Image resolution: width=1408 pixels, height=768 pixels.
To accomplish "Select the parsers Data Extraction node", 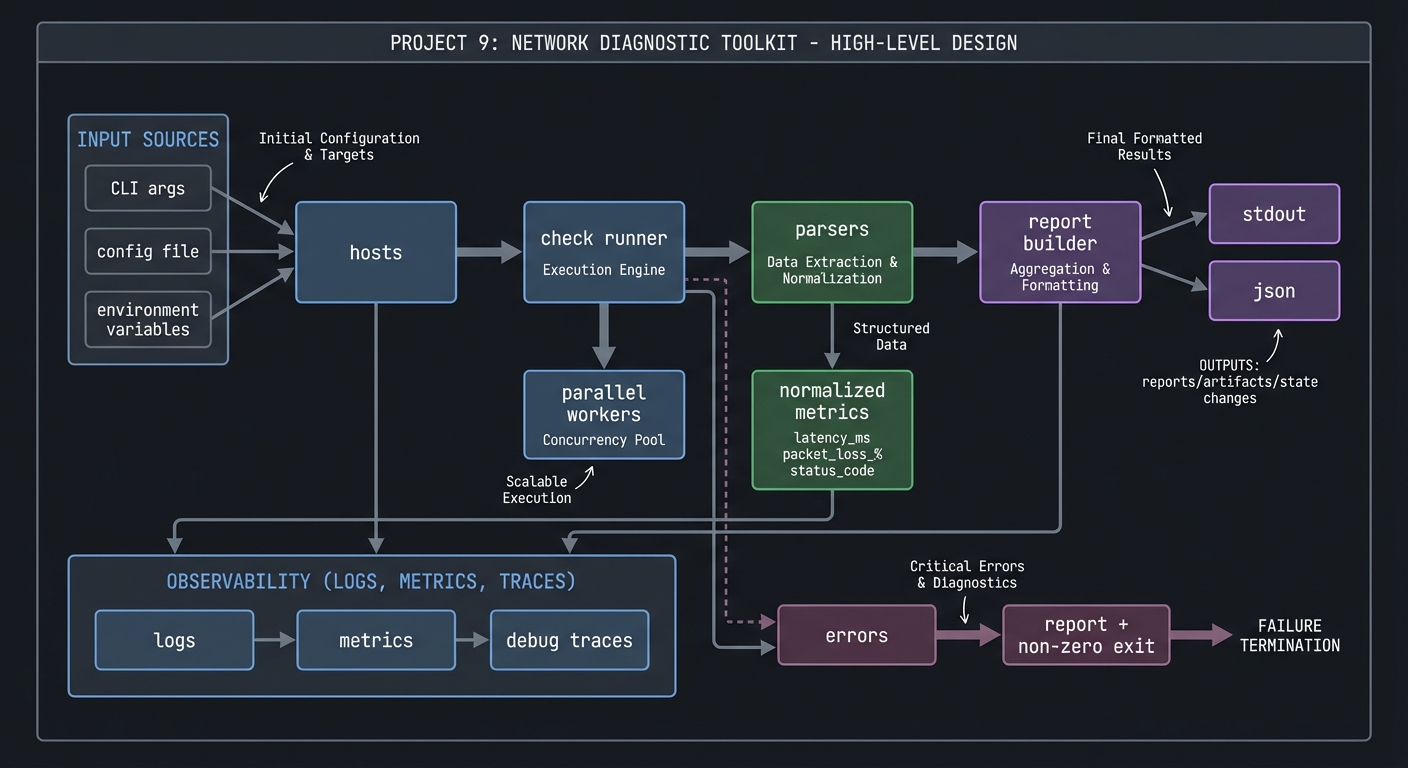I will pyautogui.click(x=831, y=252).
